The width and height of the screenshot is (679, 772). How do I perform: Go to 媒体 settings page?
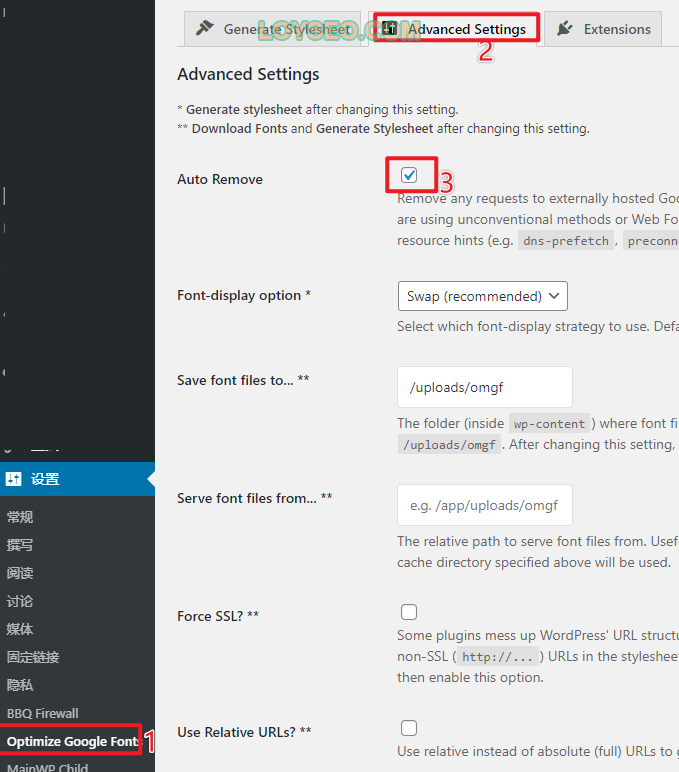[20, 629]
